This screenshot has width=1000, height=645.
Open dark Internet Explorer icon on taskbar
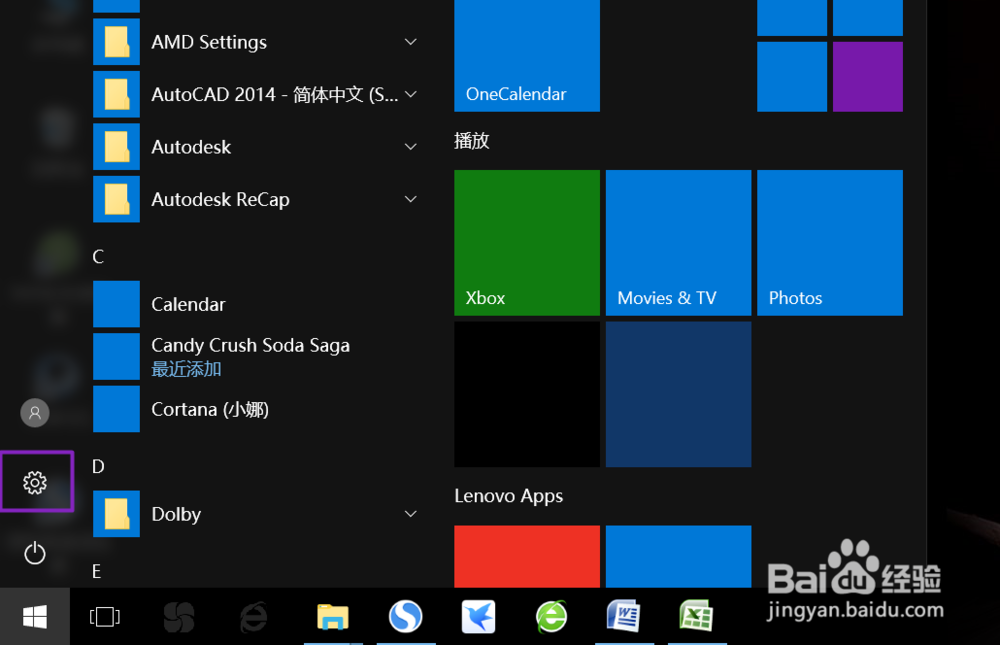tap(254, 617)
